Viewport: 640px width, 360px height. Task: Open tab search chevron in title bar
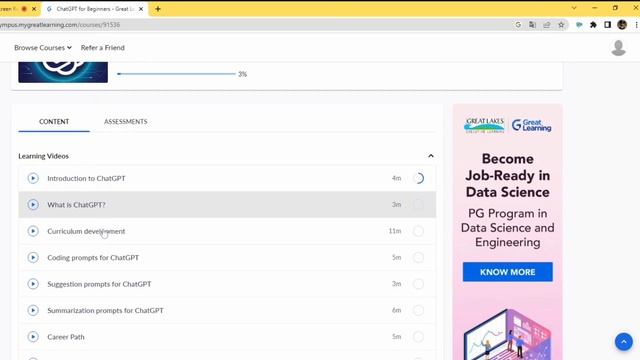574,8
